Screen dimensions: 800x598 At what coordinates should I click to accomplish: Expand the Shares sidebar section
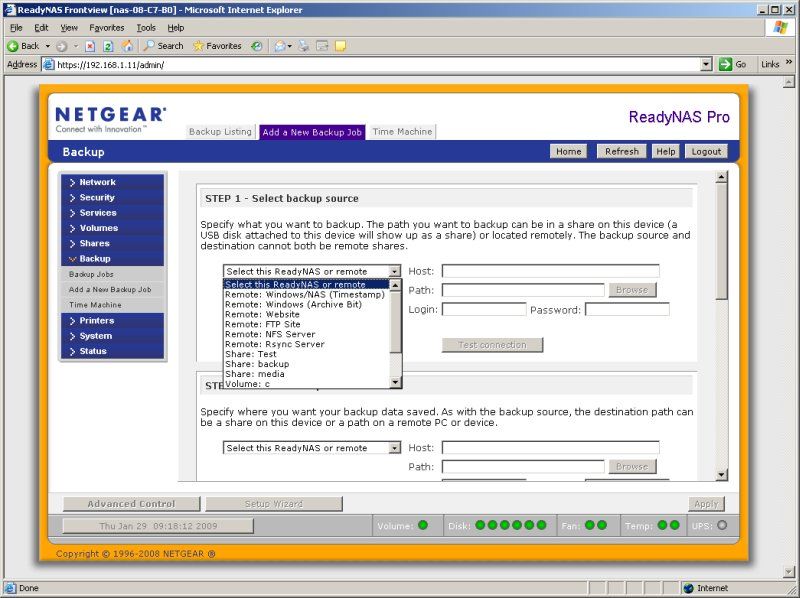112,243
